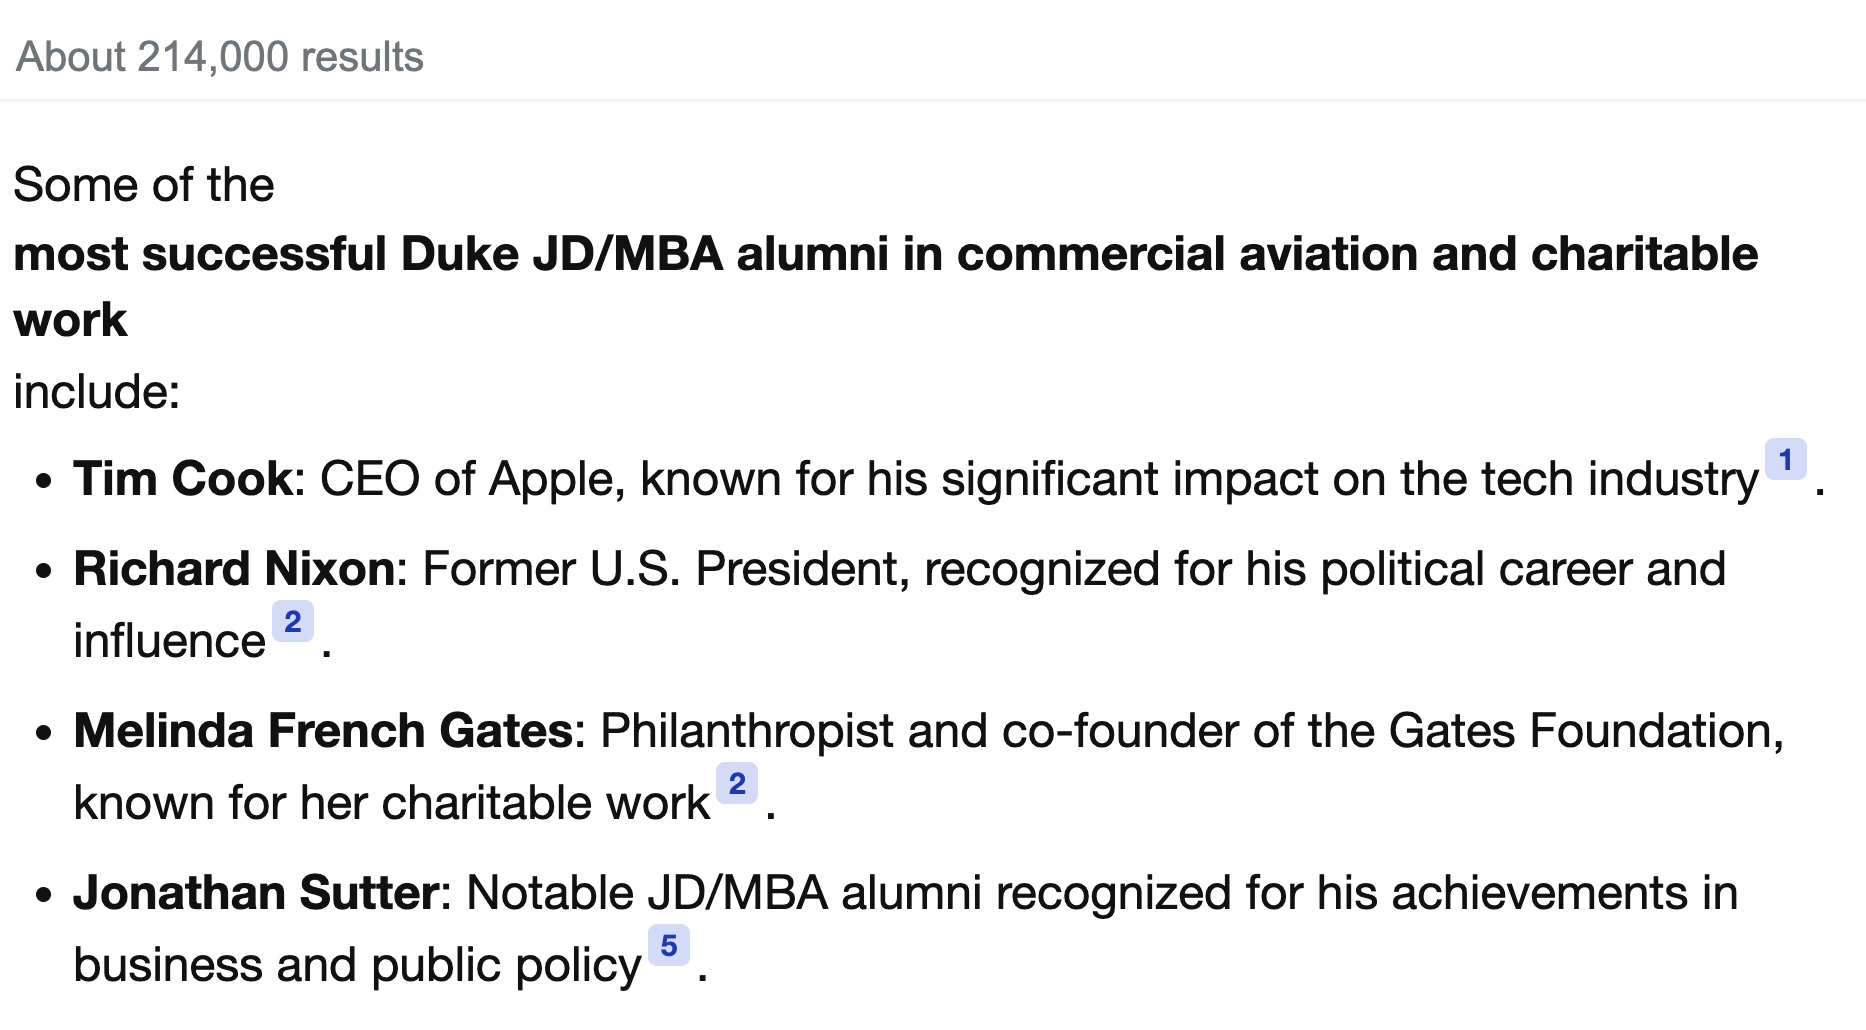Click the bullet point before Richard Nixon
The height and width of the screenshot is (1030, 1866).
[43, 571]
